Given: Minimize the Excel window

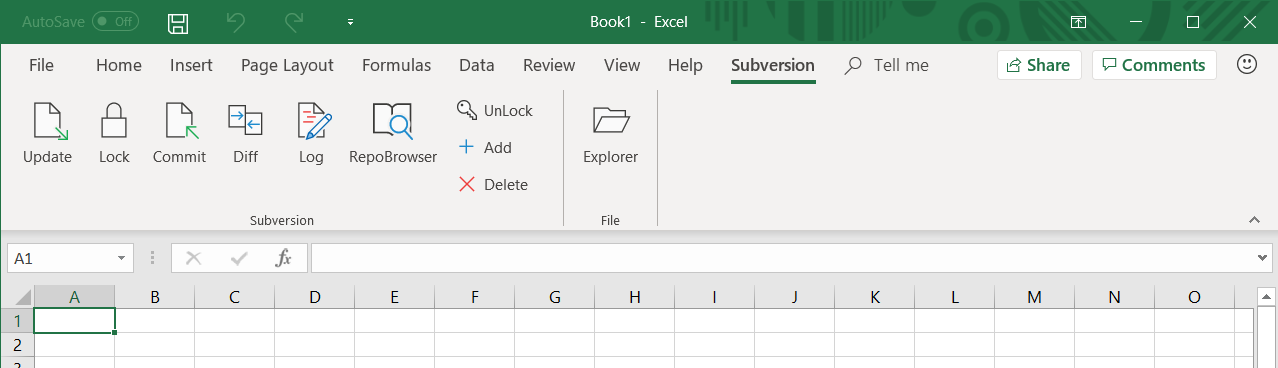Looking at the screenshot, I should pos(1136,22).
